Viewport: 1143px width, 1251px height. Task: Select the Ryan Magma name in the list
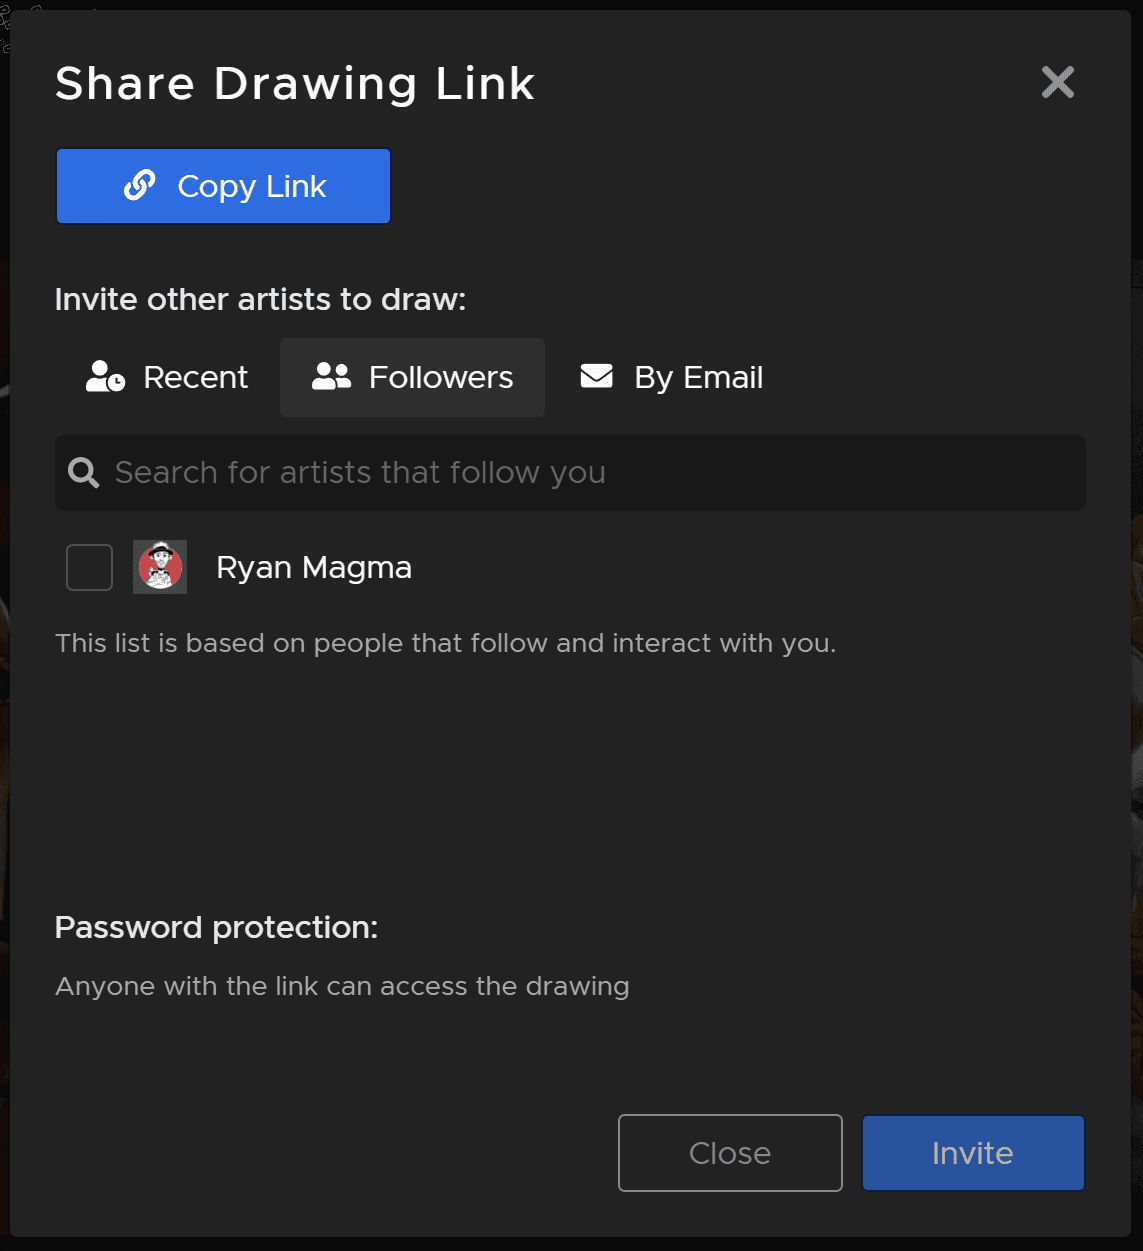[x=313, y=568]
